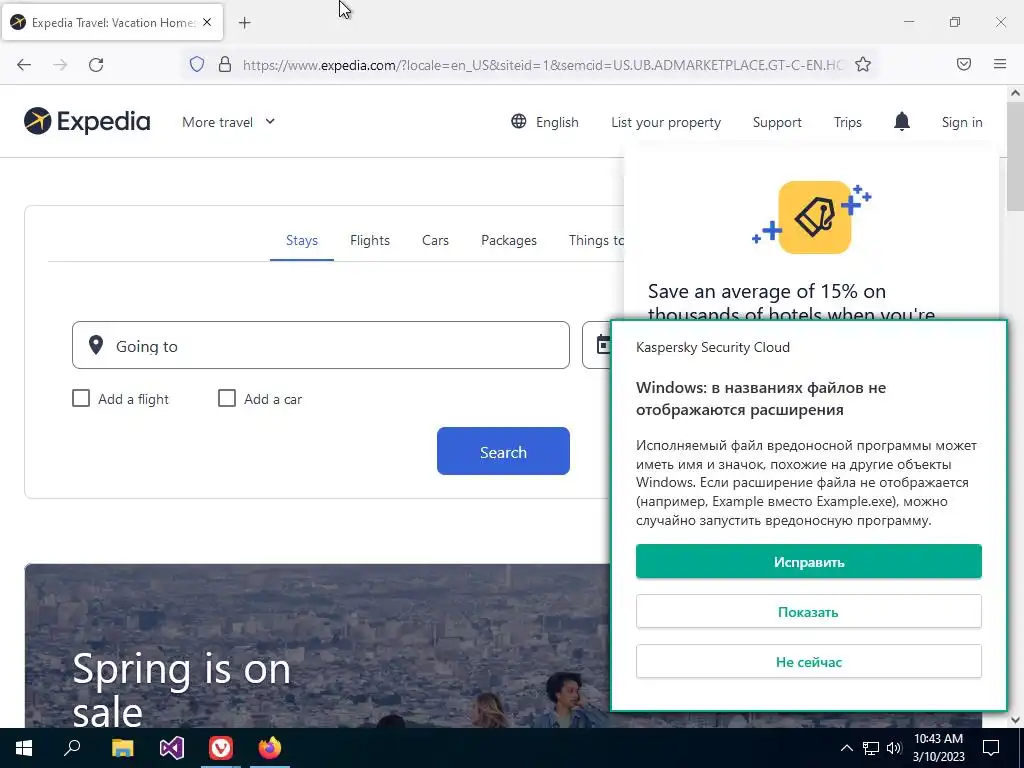Viewport: 1024px width, 768px height.
Task: Click the location pin icon in Going to
Action: (96, 345)
